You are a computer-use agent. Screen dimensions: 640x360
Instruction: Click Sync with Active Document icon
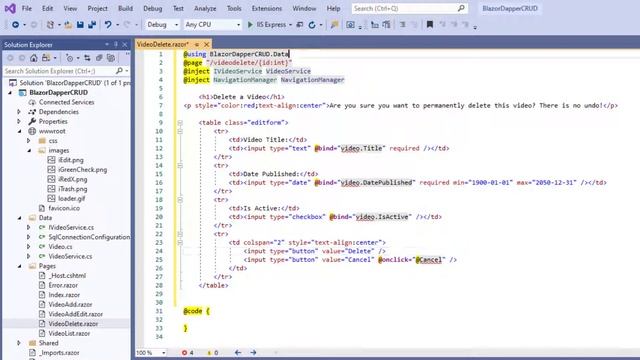[87, 58]
